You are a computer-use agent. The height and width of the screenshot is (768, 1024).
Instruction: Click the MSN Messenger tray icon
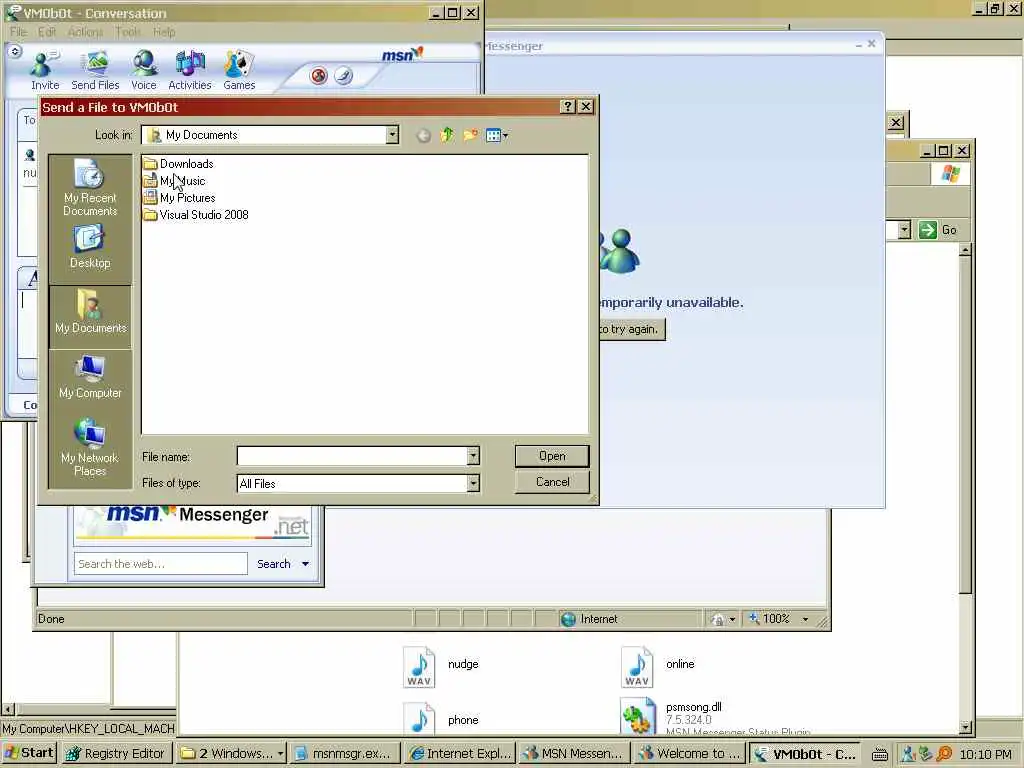908,754
